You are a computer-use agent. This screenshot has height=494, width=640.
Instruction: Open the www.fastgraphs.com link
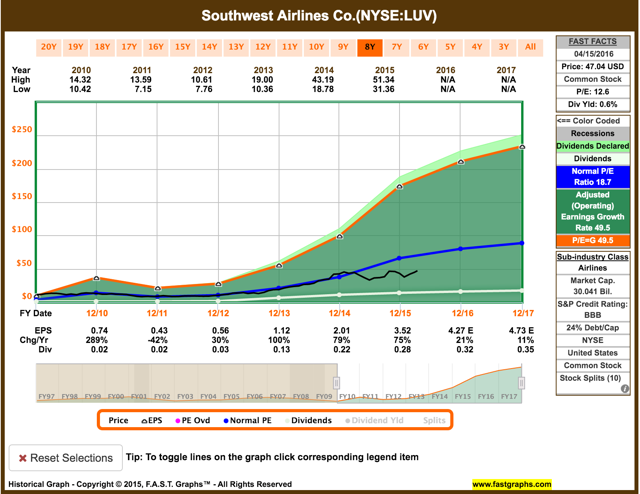pos(512,484)
